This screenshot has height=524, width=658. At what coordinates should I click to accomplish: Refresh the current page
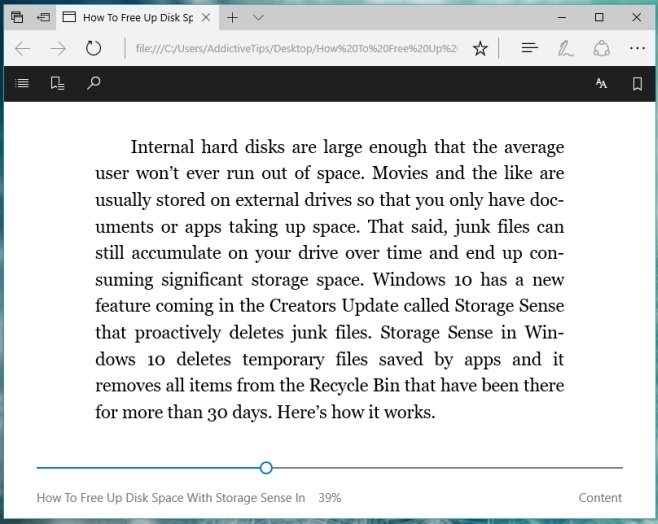93,49
